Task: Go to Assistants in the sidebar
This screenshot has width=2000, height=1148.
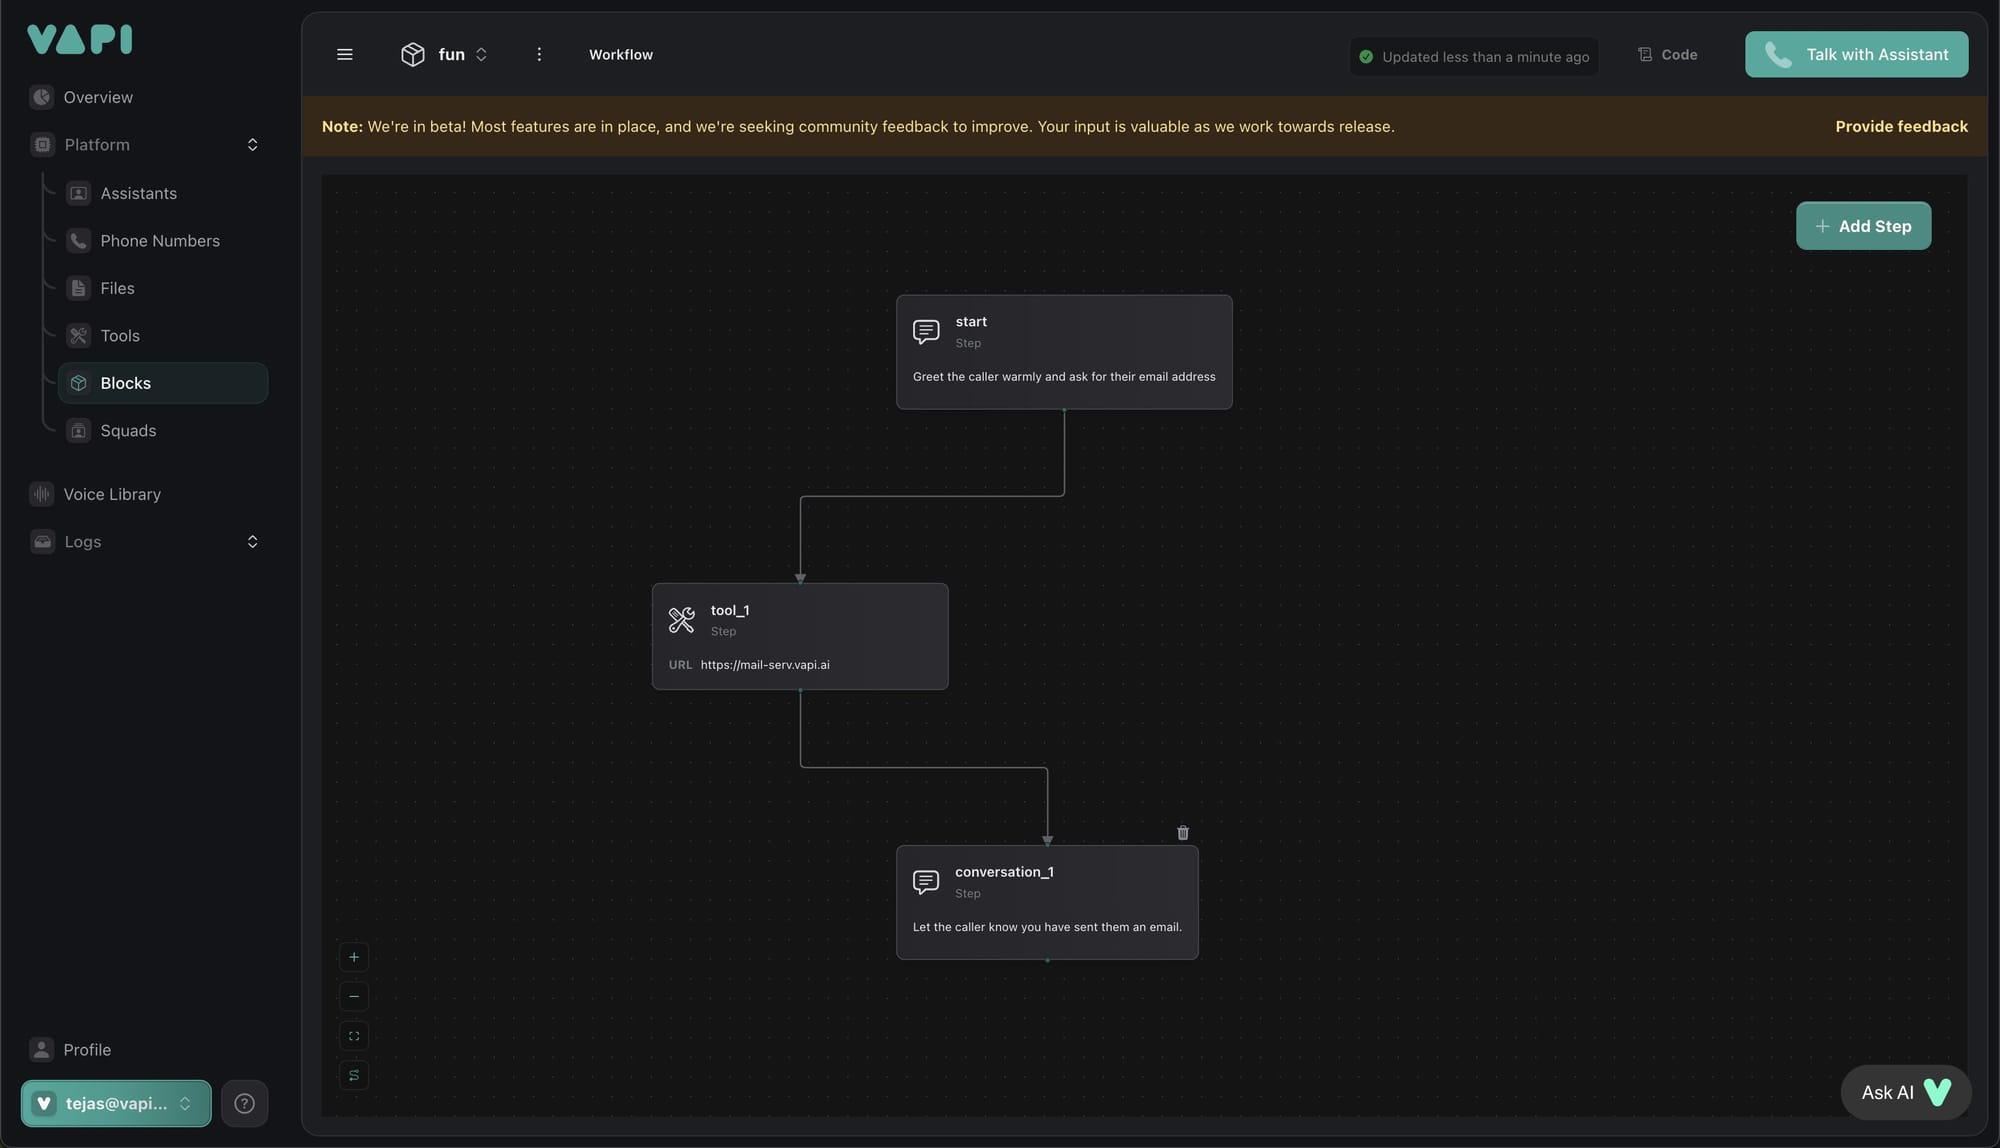Action: [138, 194]
